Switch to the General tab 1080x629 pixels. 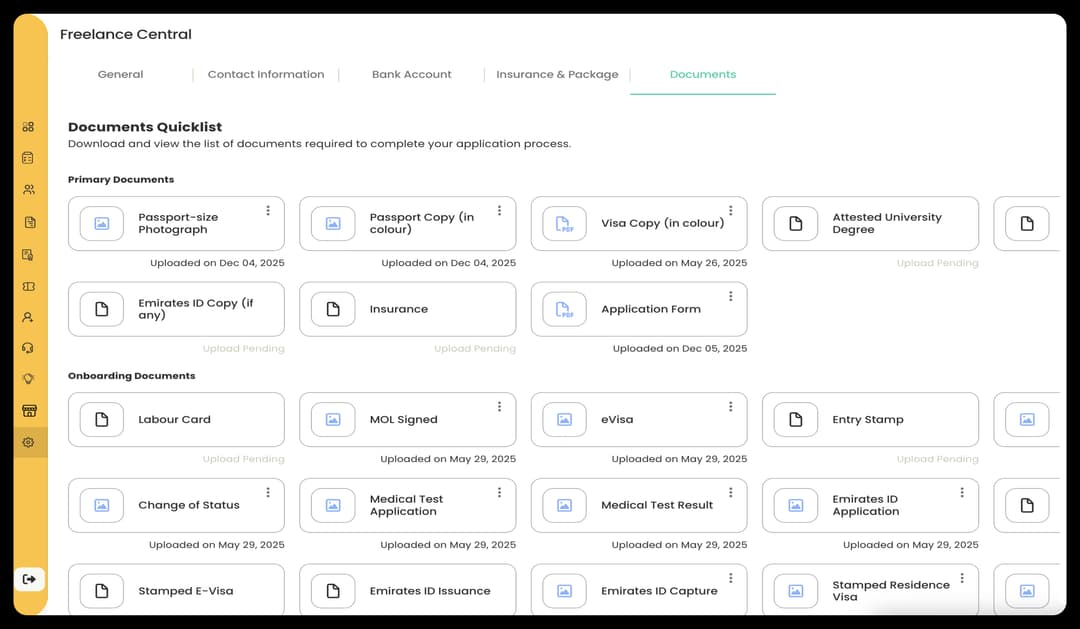(120, 75)
